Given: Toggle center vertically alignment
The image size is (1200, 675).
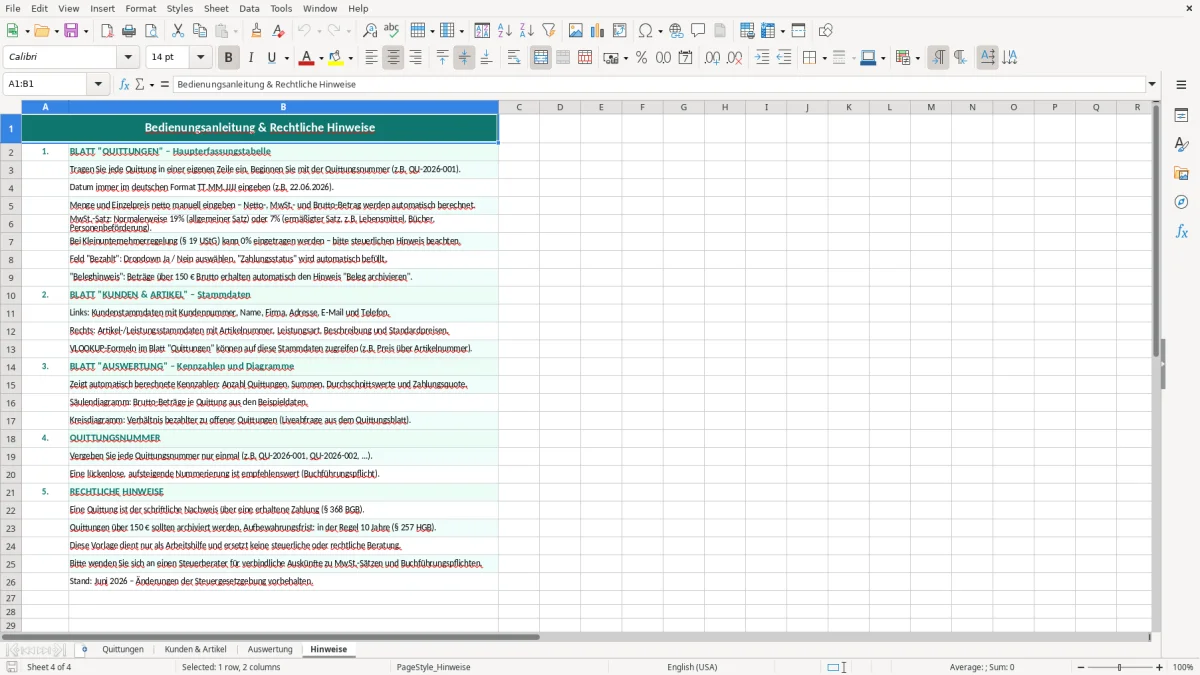Looking at the screenshot, I should (464, 58).
